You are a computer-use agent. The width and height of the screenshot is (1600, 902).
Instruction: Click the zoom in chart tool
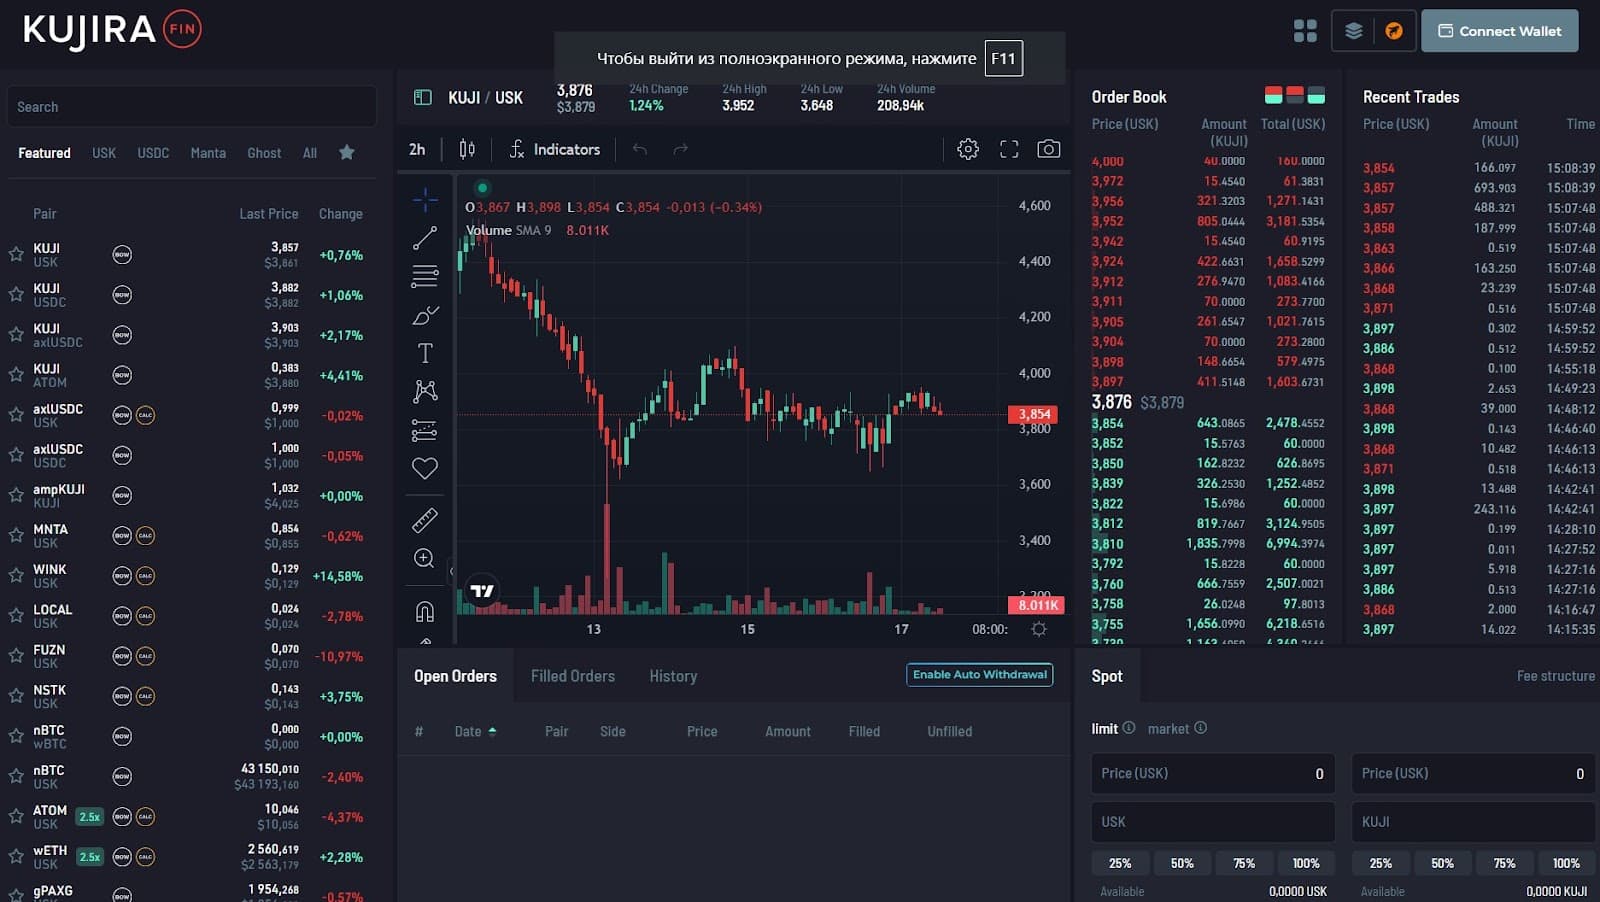(x=425, y=558)
